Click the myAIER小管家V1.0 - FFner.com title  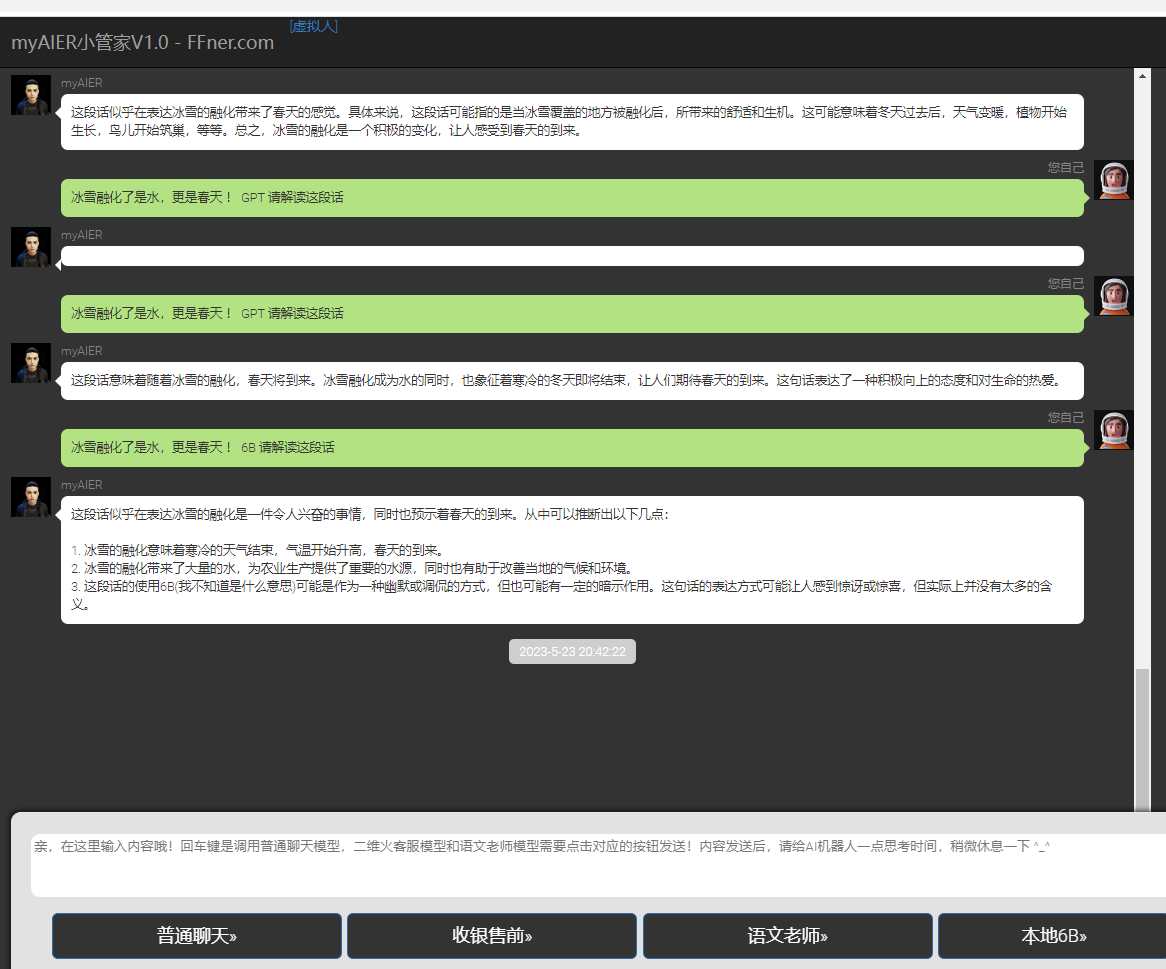coord(142,43)
